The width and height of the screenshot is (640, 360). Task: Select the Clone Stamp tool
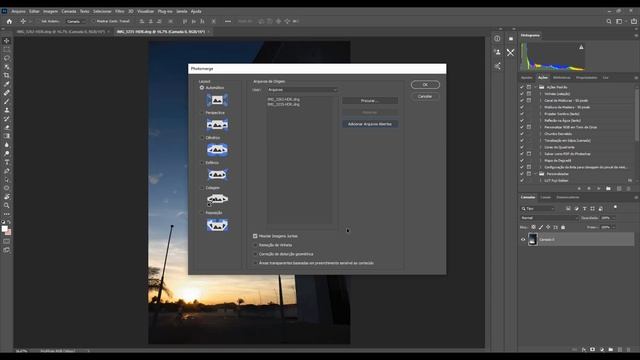7,110
